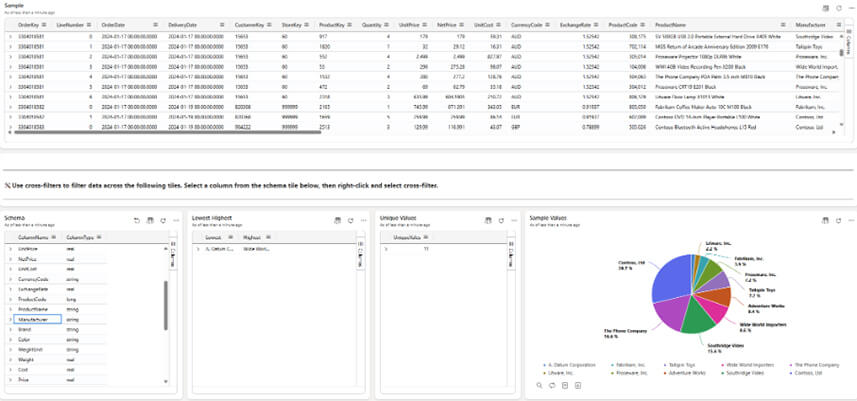Open ColumnName header menu in Schema
The height and width of the screenshot is (401, 857).
[53, 238]
